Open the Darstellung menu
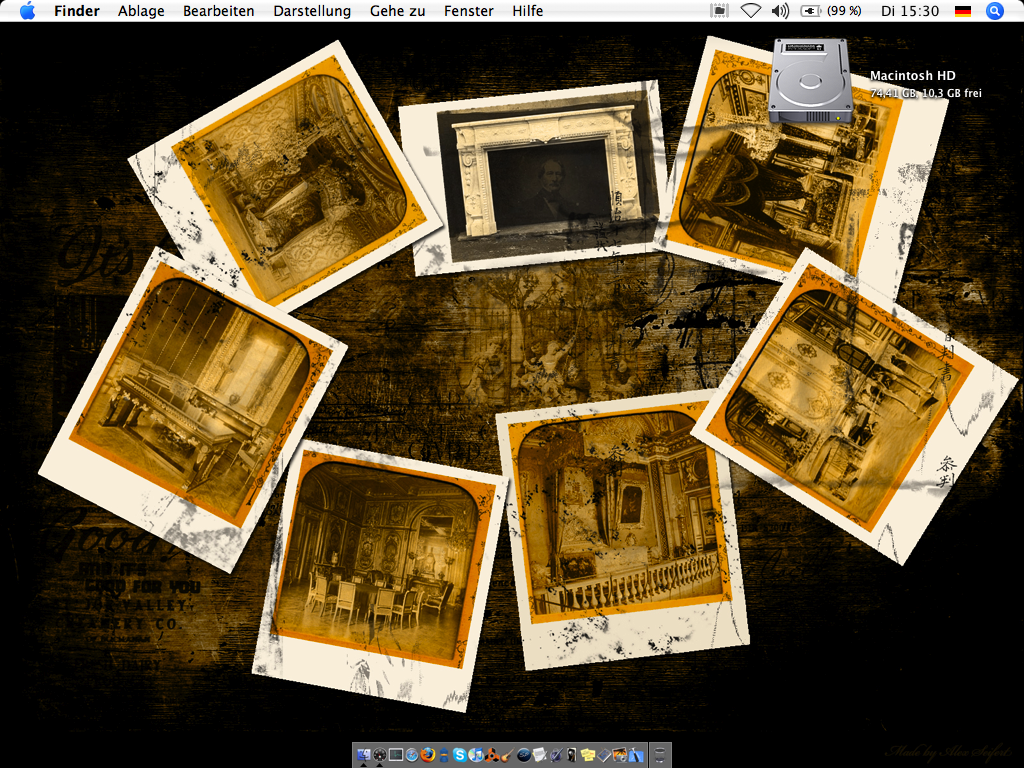The image size is (1024, 768). coord(312,11)
